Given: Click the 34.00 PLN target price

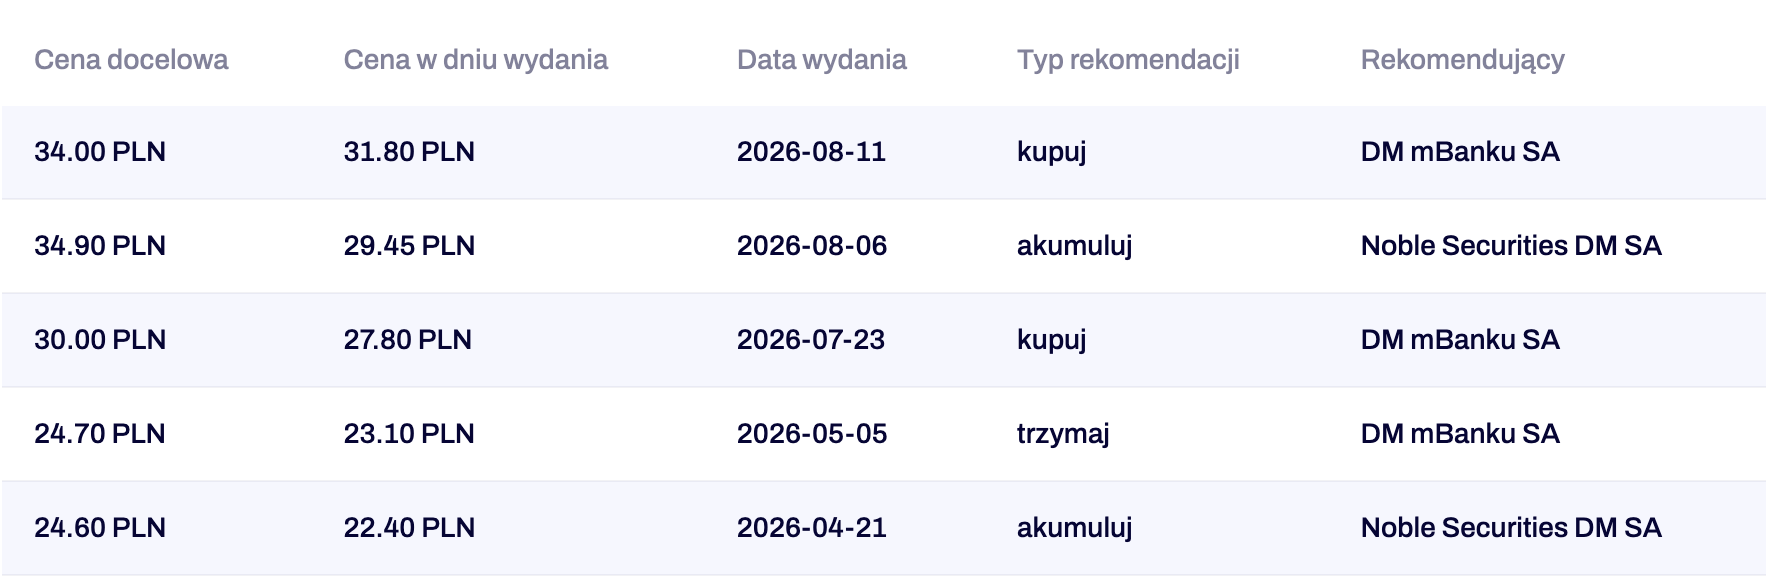Looking at the screenshot, I should (100, 152).
